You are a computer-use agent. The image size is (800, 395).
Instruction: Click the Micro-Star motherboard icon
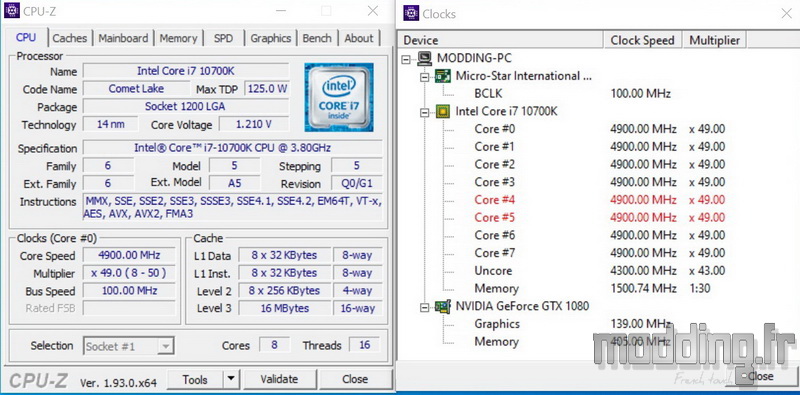coord(442,77)
